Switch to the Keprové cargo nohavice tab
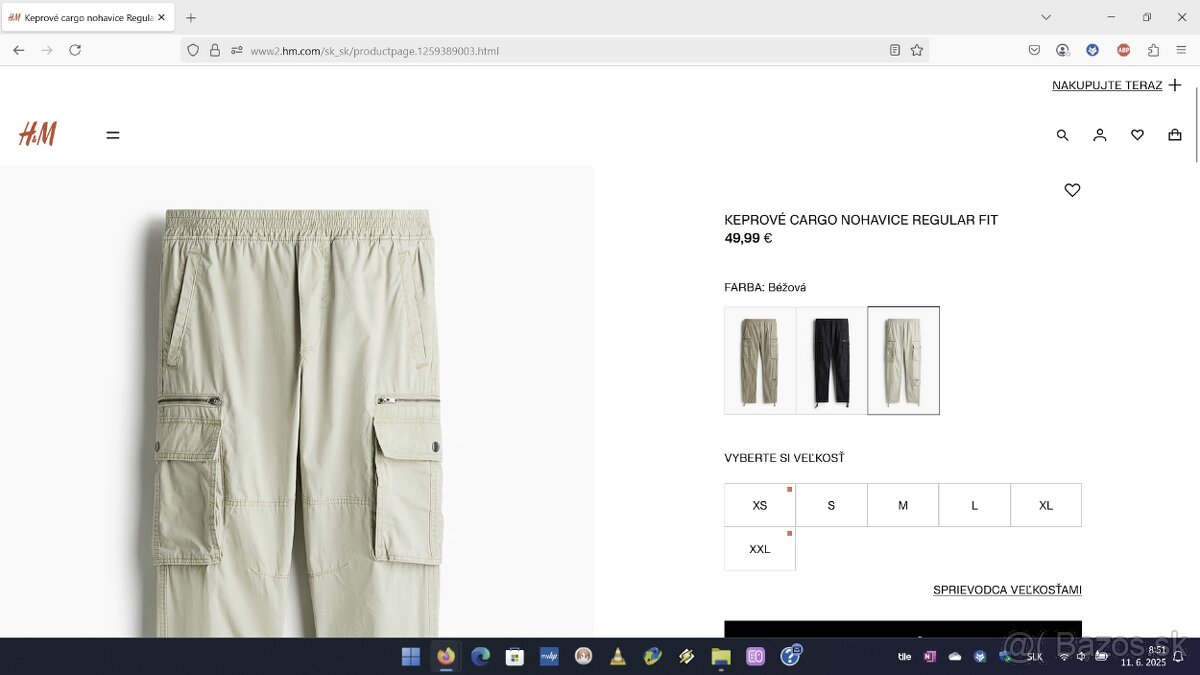Screen dimensions: 1200x675 pyautogui.click(x=80, y=17)
